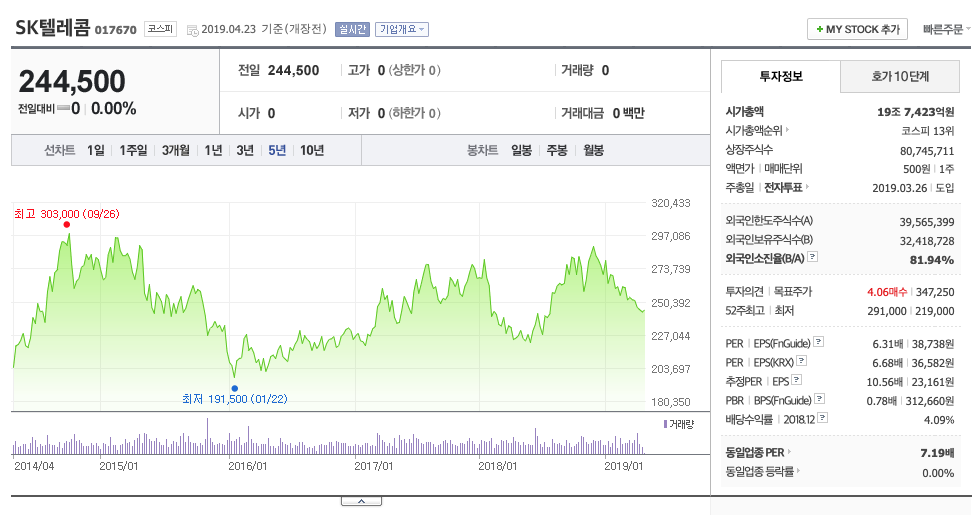The width and height of the screenshot is (973, 515).
Task: Select the 3년 line chart period
Action: click(x=245, y=150)
